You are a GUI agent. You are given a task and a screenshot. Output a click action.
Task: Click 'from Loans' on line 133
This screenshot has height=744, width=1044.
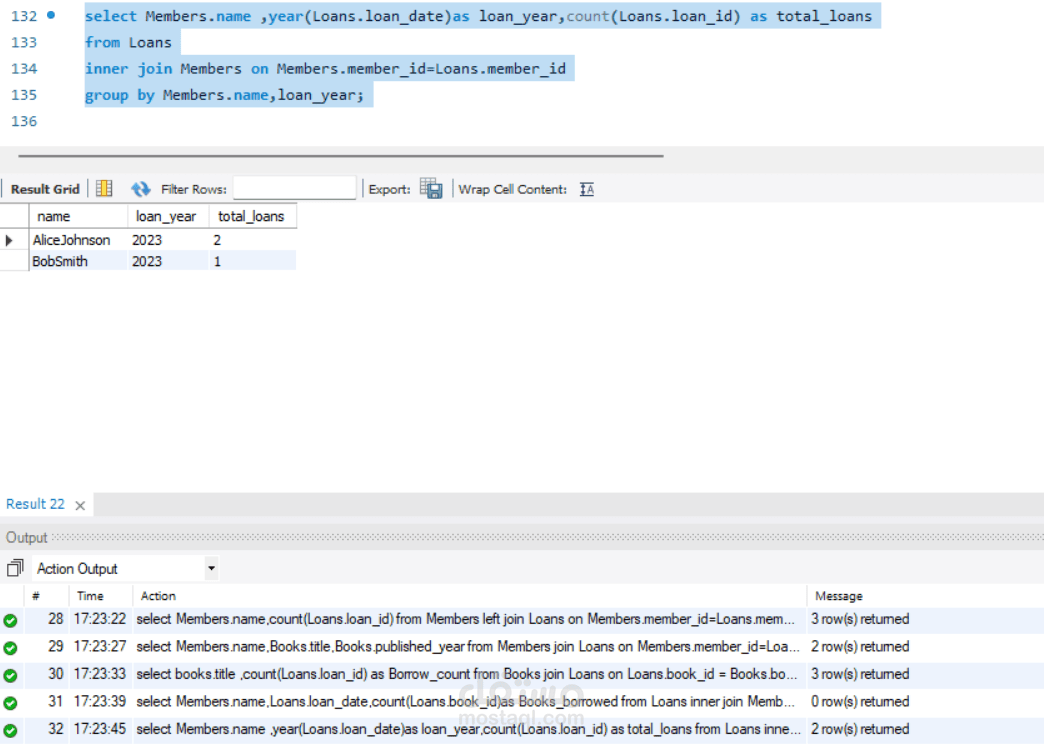pos(129,43)
